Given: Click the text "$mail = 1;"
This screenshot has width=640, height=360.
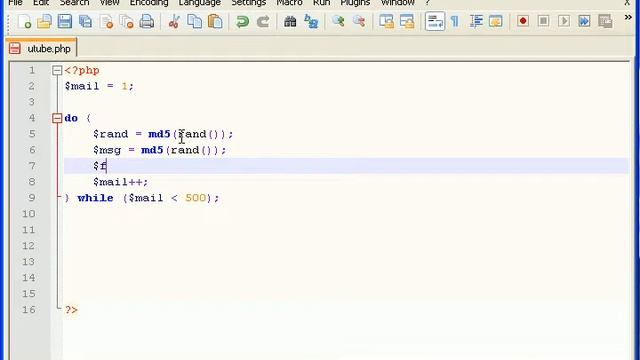Looking at the screenshot, I should click(99, 87).
